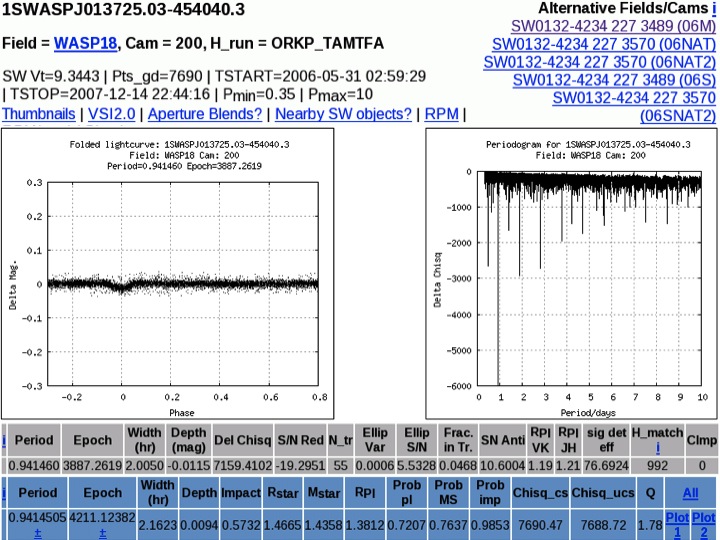720x540 pixels.
Task: Click info icon in blue table header
Action: point(4,492)
